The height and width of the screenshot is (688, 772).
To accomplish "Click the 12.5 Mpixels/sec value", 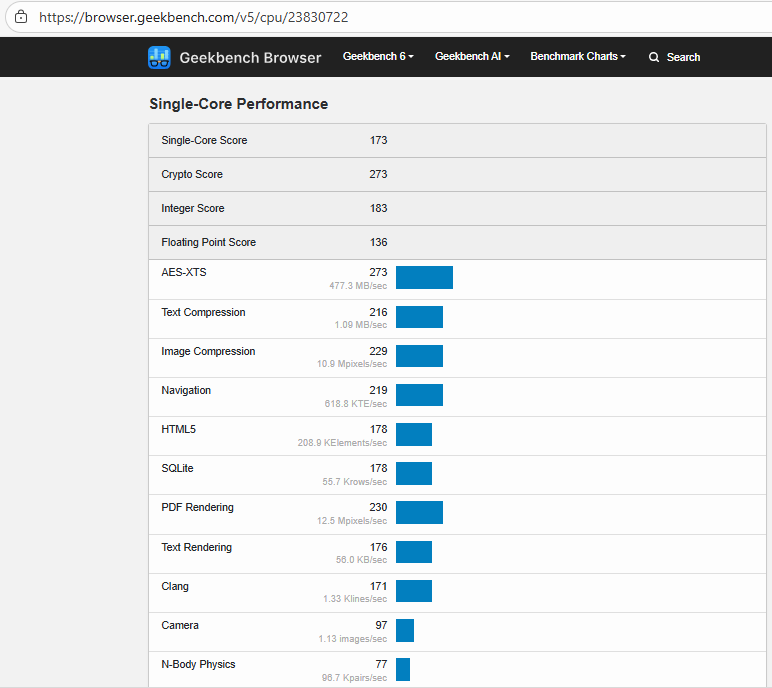I will click(352, 521).
